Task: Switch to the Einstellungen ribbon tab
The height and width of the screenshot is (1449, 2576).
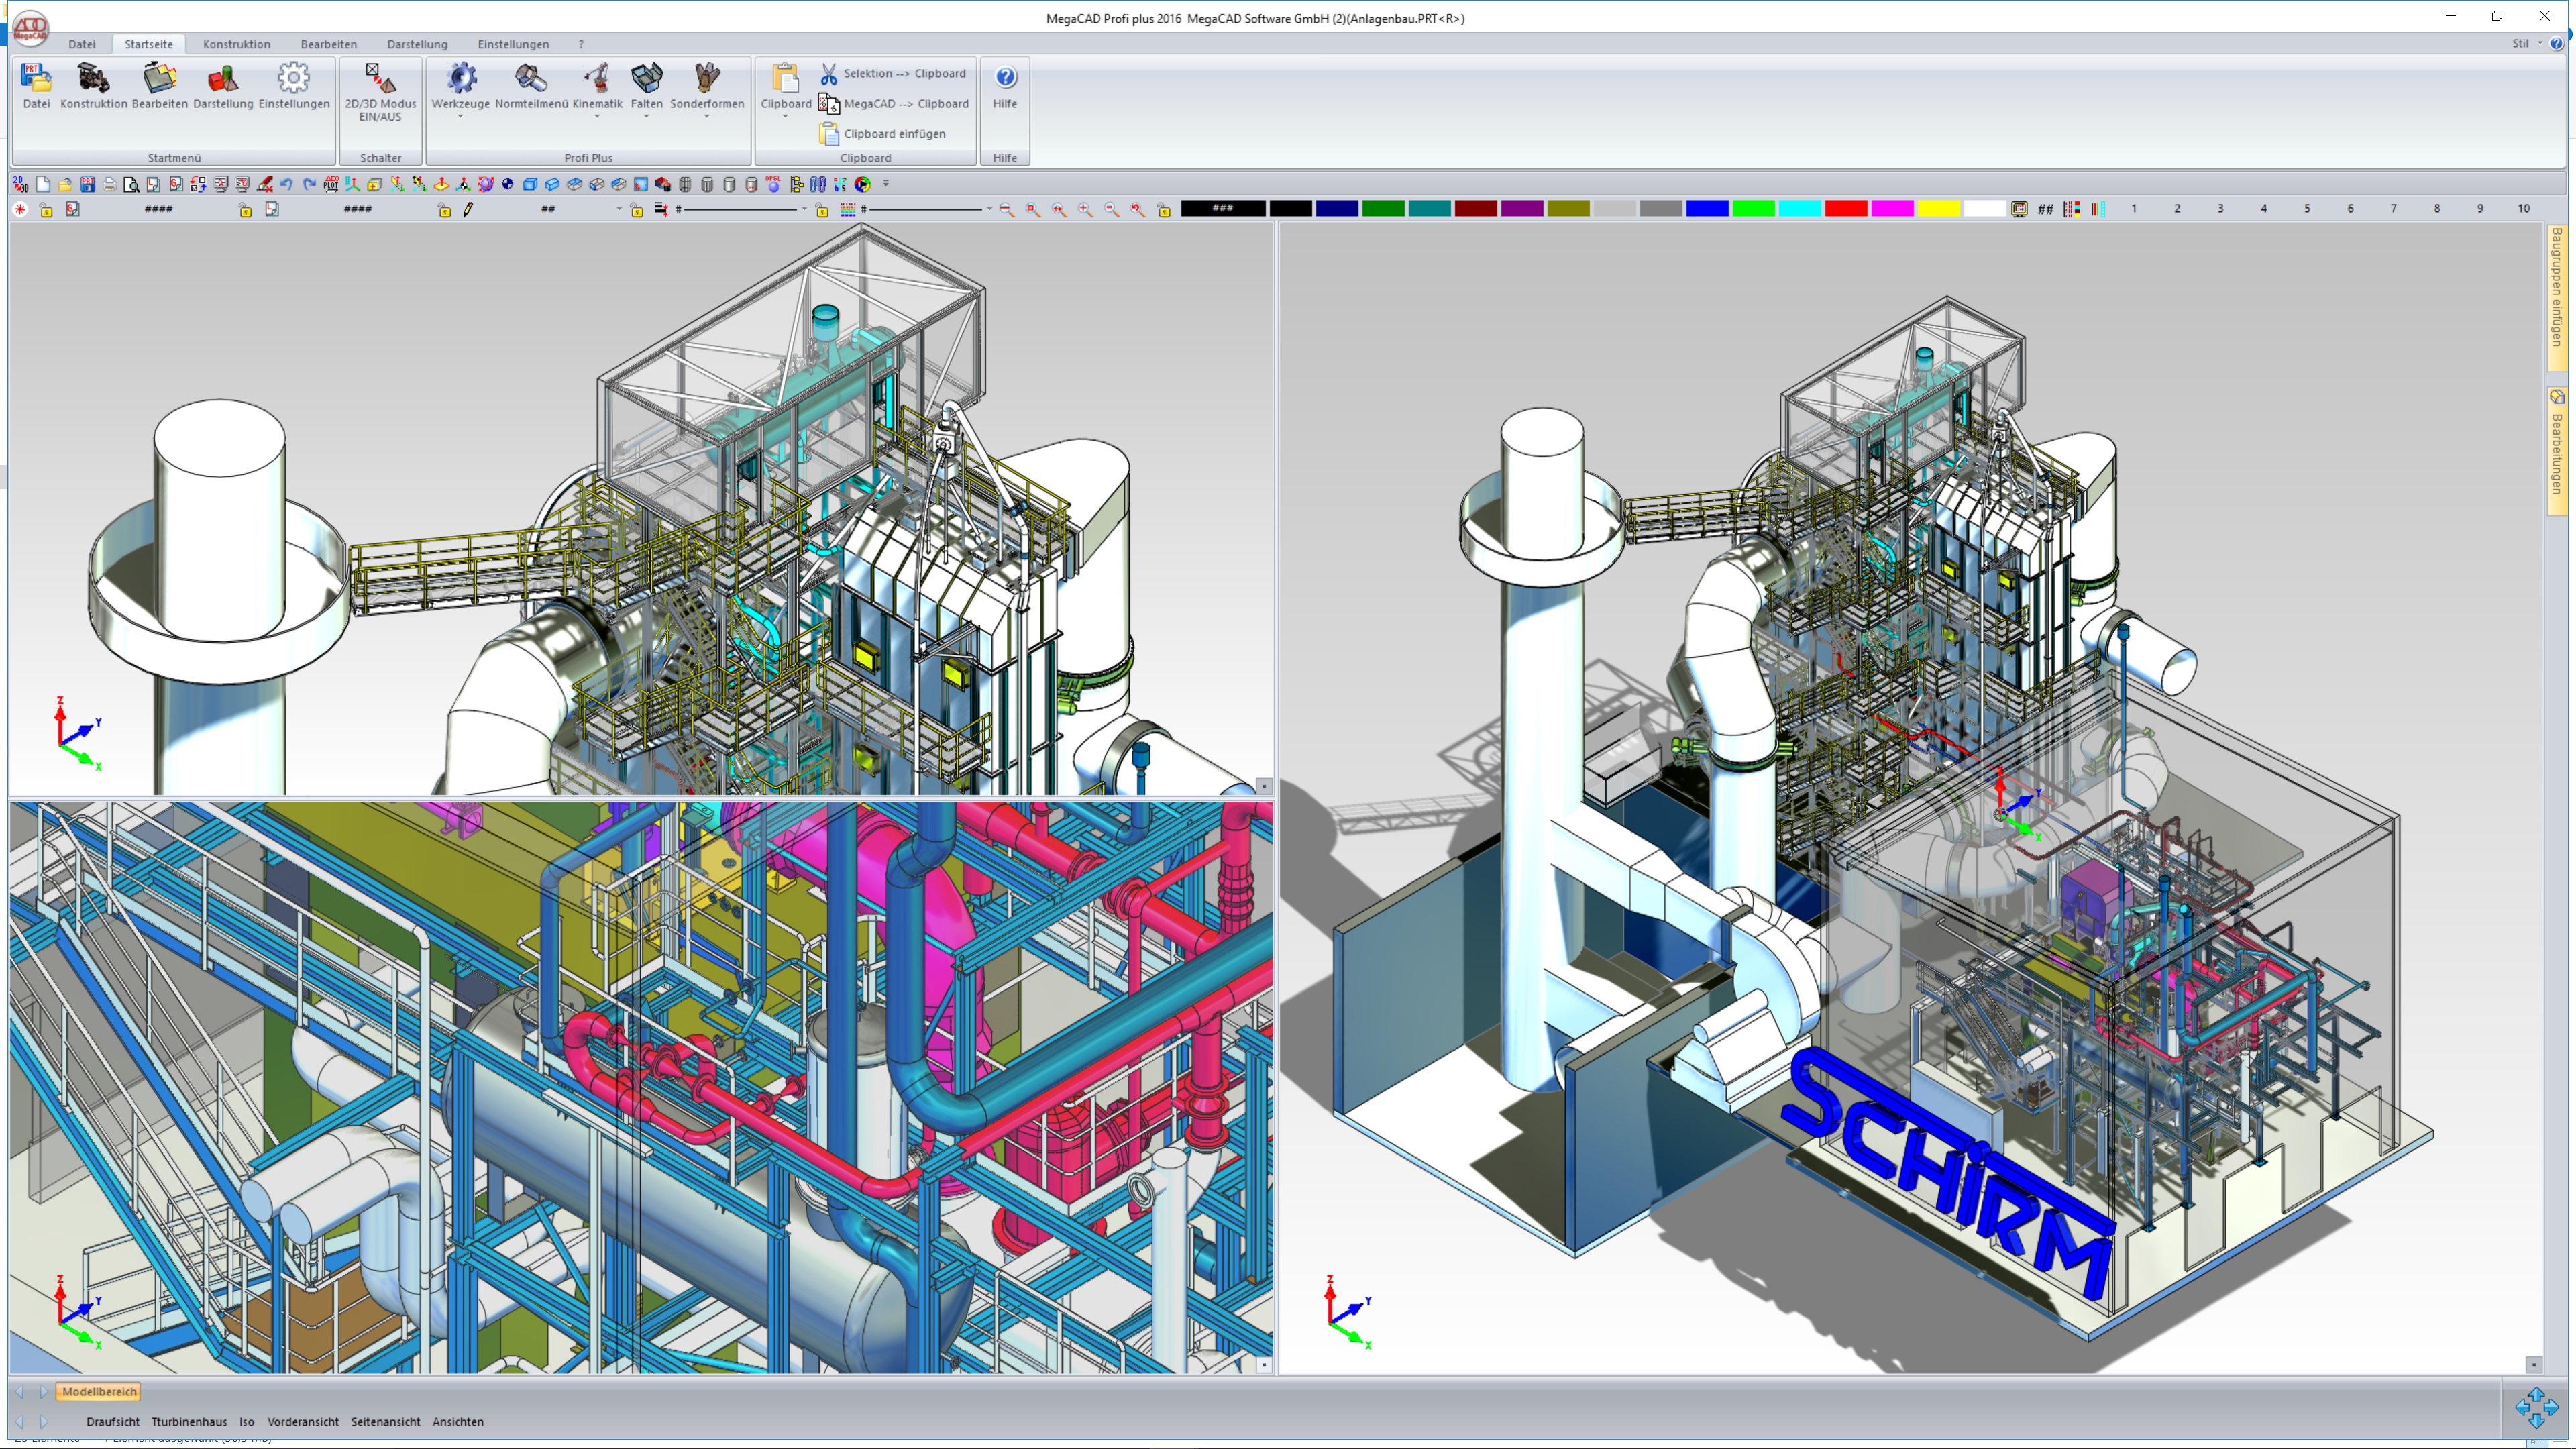Action: (513, 44)
